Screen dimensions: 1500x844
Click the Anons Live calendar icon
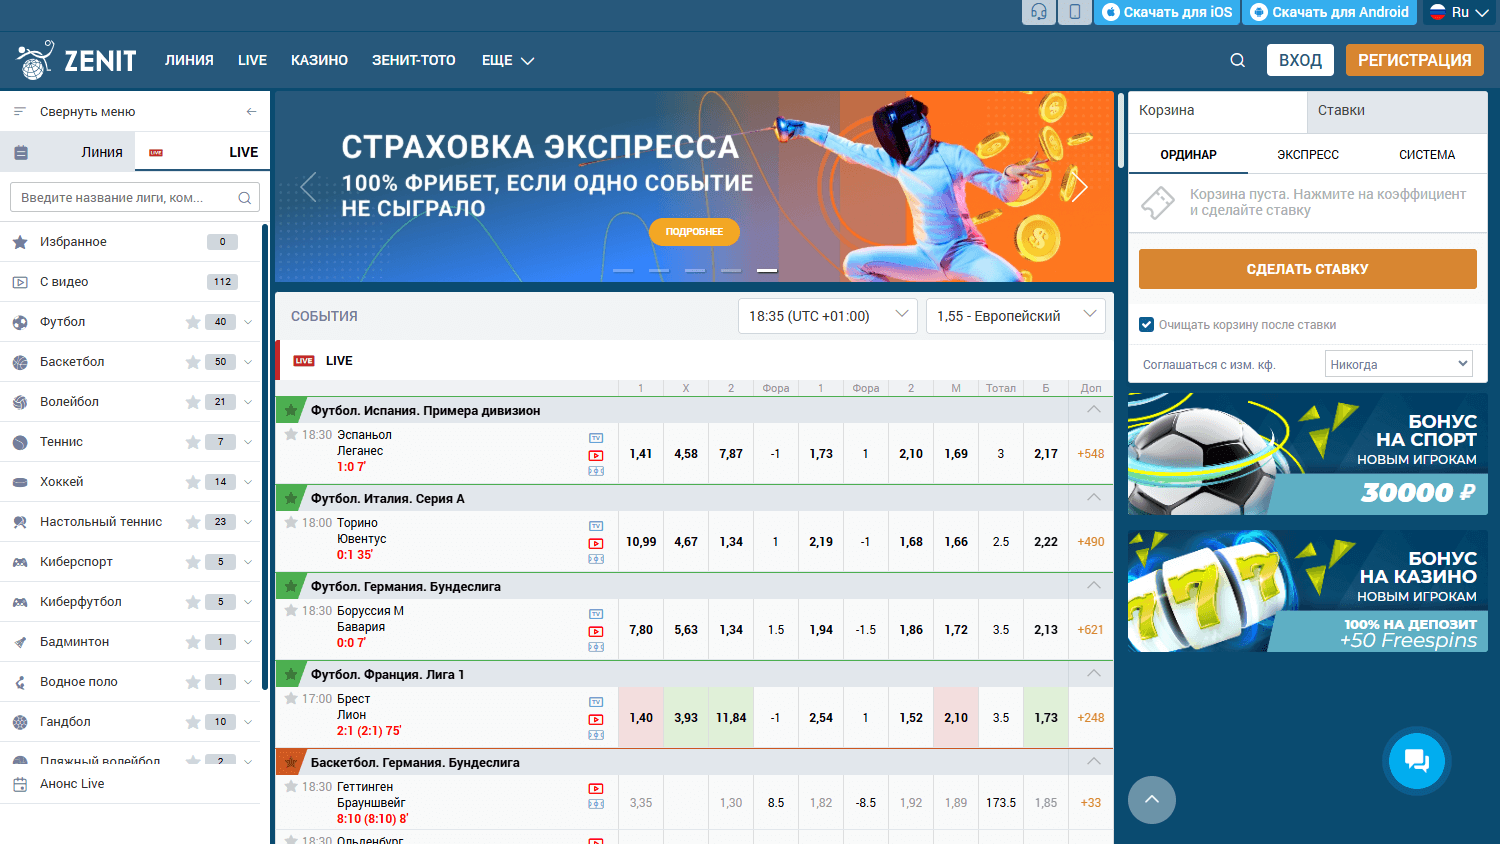20,784
